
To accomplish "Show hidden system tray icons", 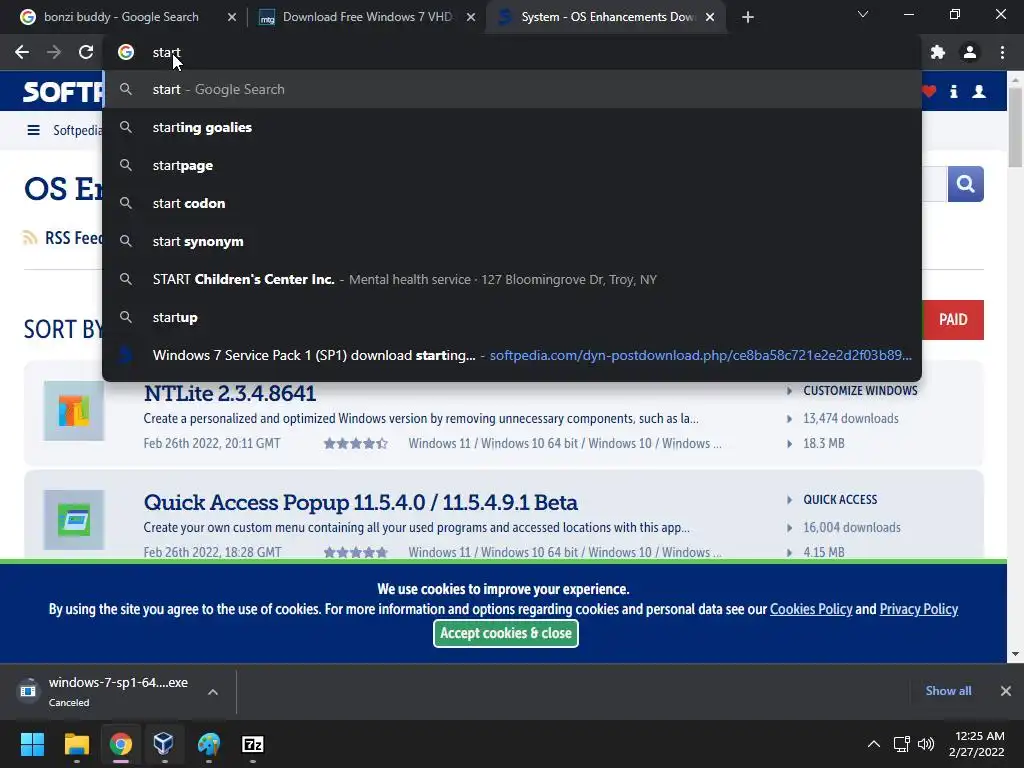I will point(874,744).
